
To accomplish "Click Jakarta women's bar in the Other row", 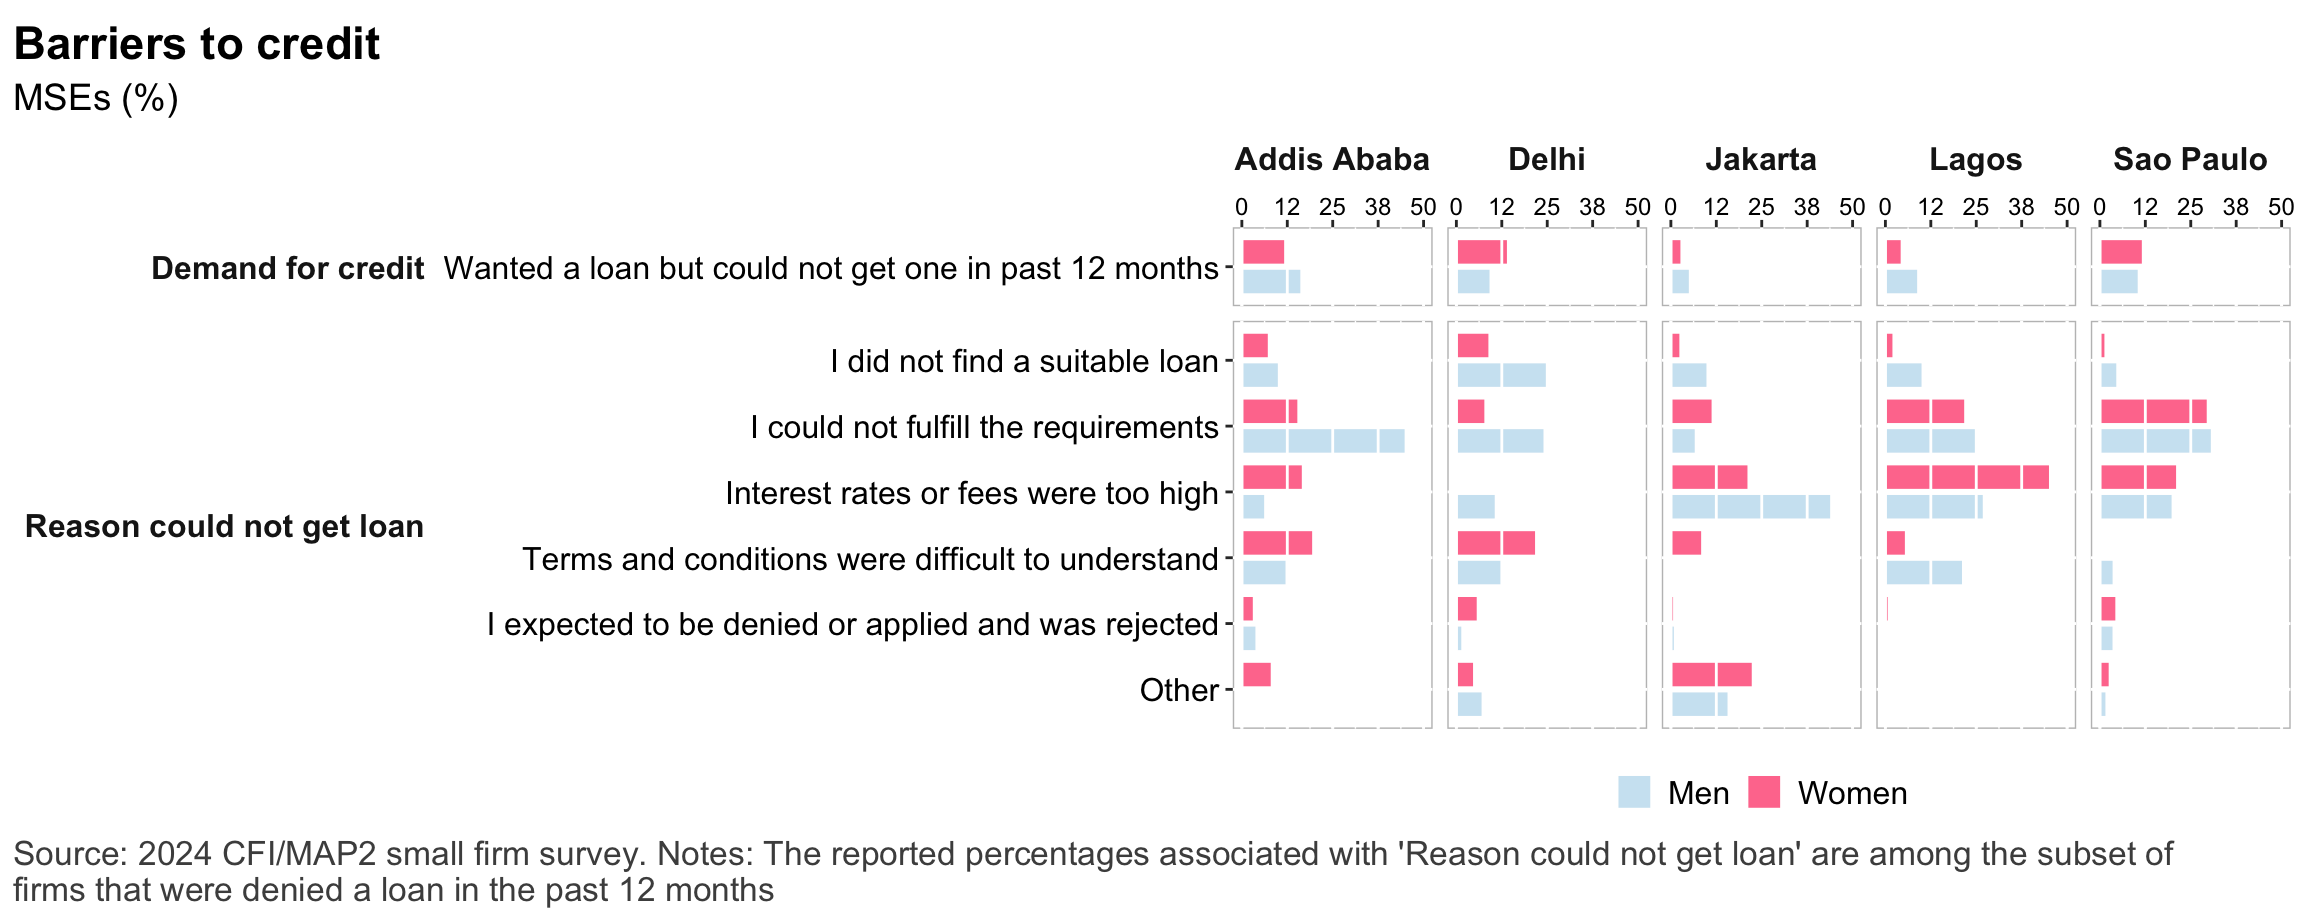I will [x=1711, y=674].
